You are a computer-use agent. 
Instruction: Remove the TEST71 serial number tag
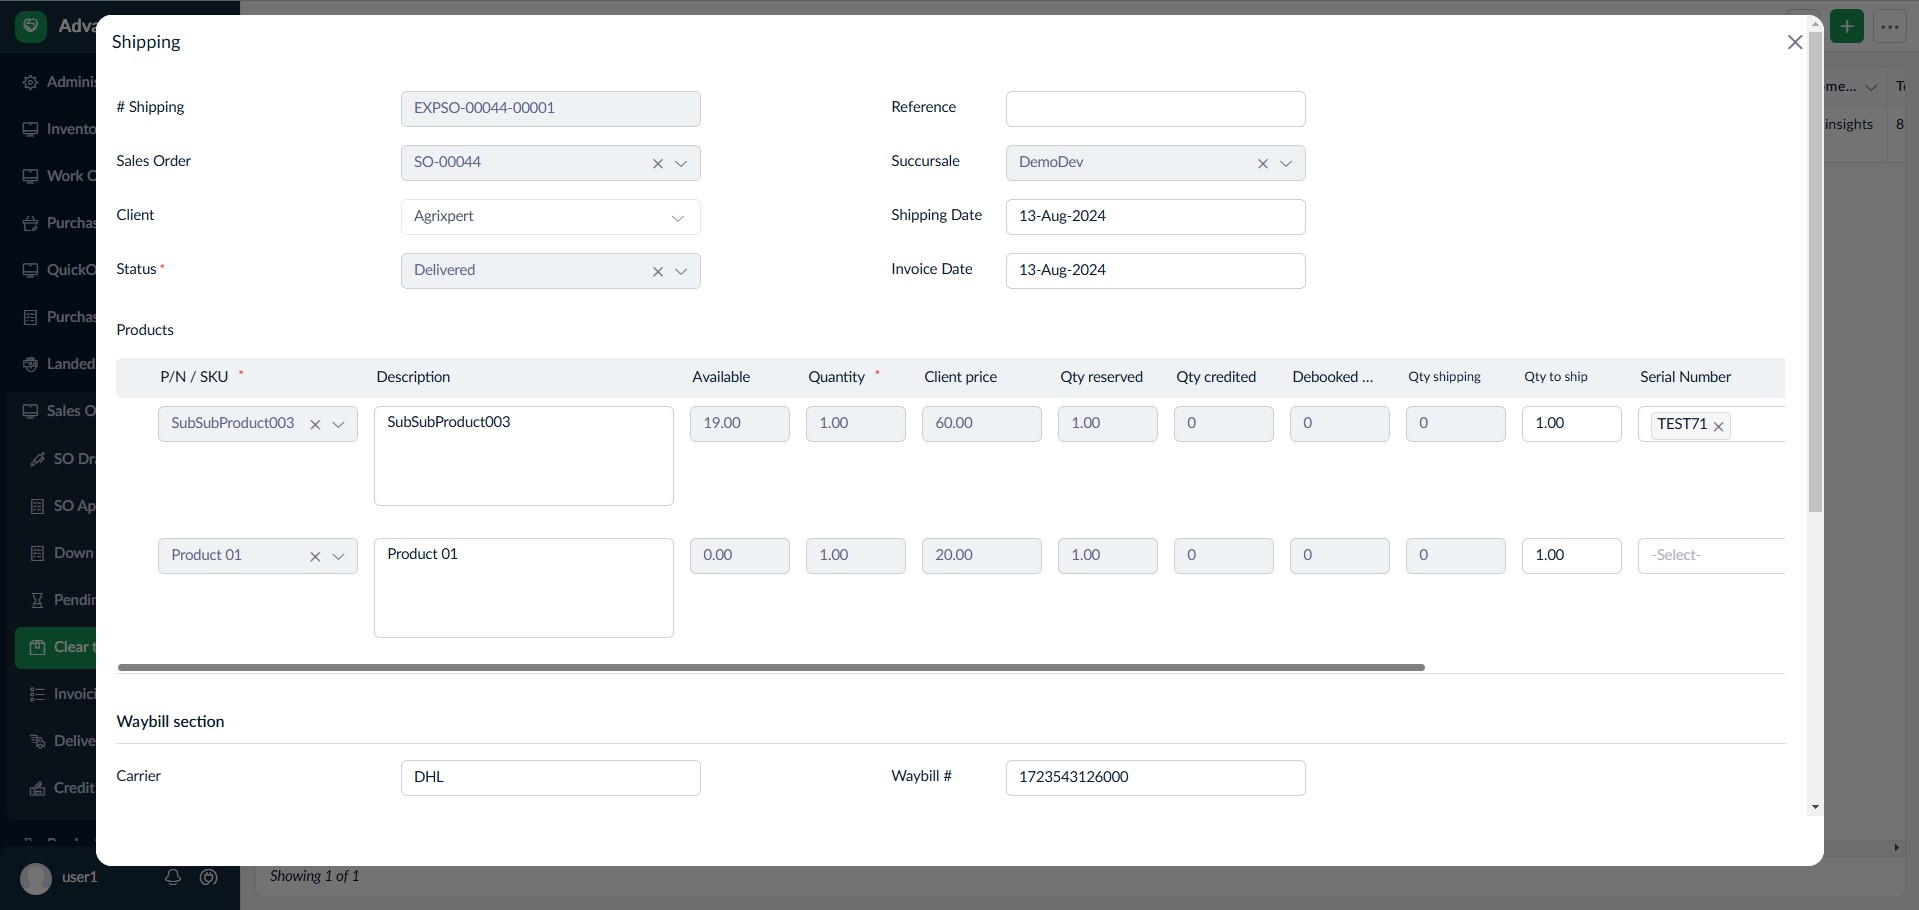1719,426
